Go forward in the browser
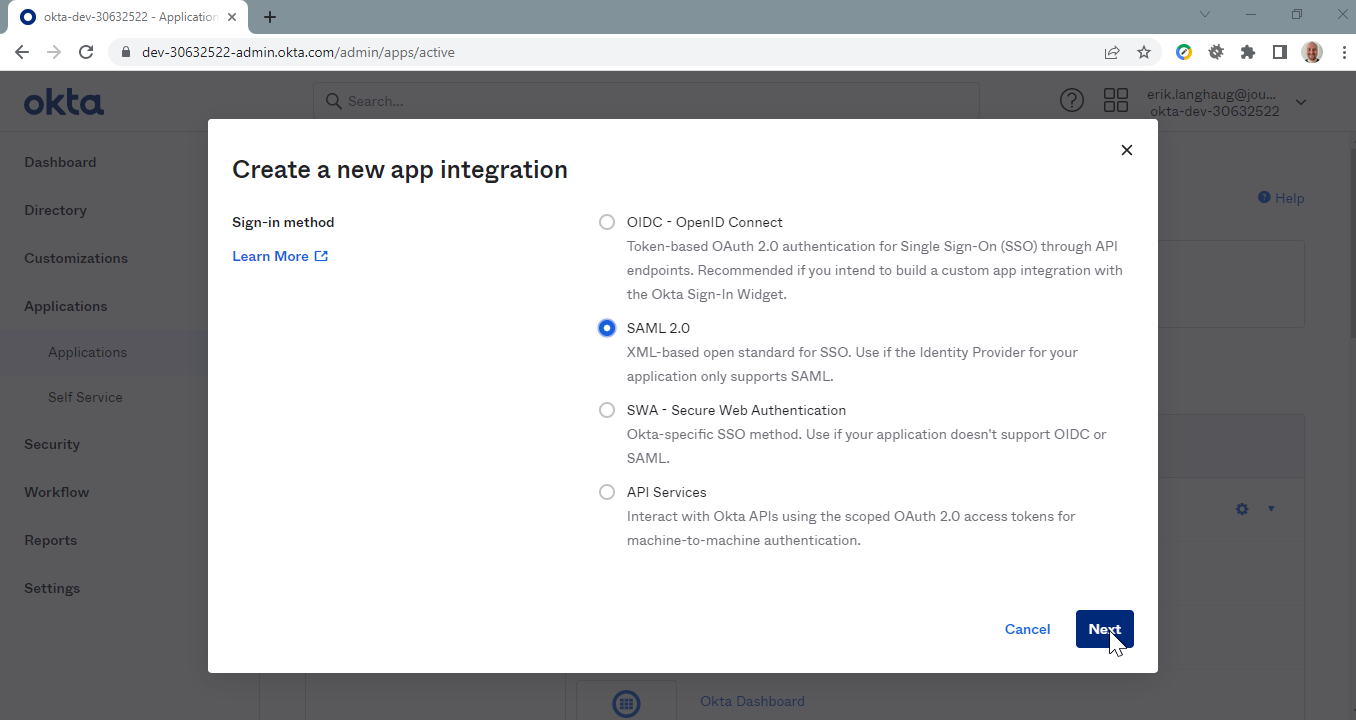Viewport: 1356px width, 720px height. [x=54, y=52]
